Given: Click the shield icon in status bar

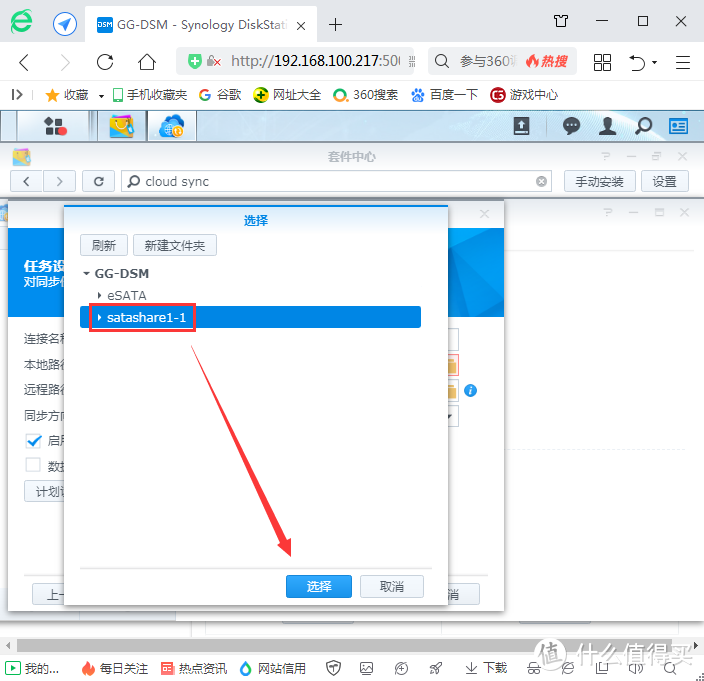Looking at the screenshot, I should pyautogui.click(x=333, y=668).
